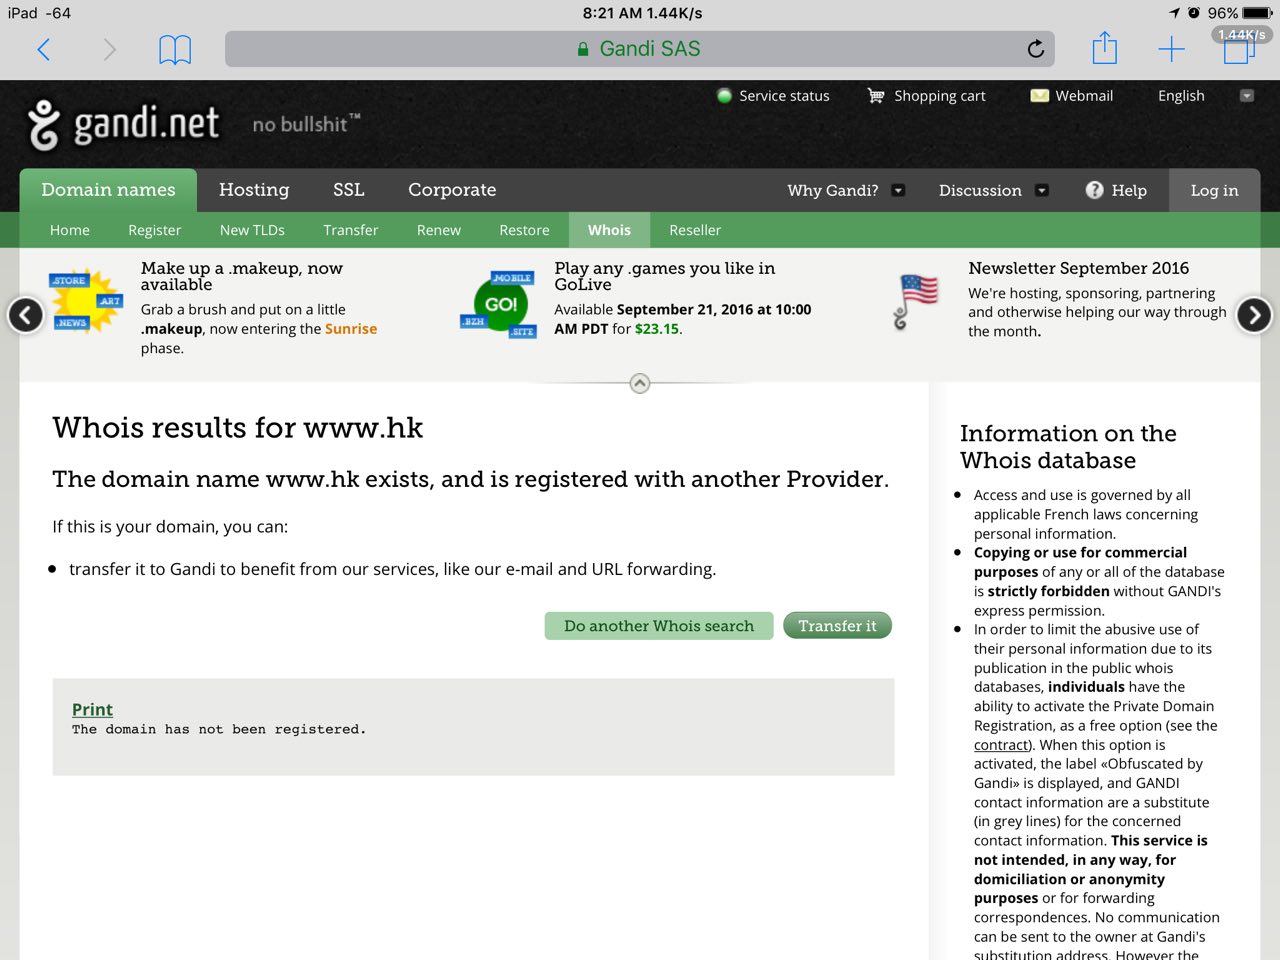The height and width of the screenshot is (960, 1280).
Task: Go to the Reseller submenu item
Action: pos(695,230)
